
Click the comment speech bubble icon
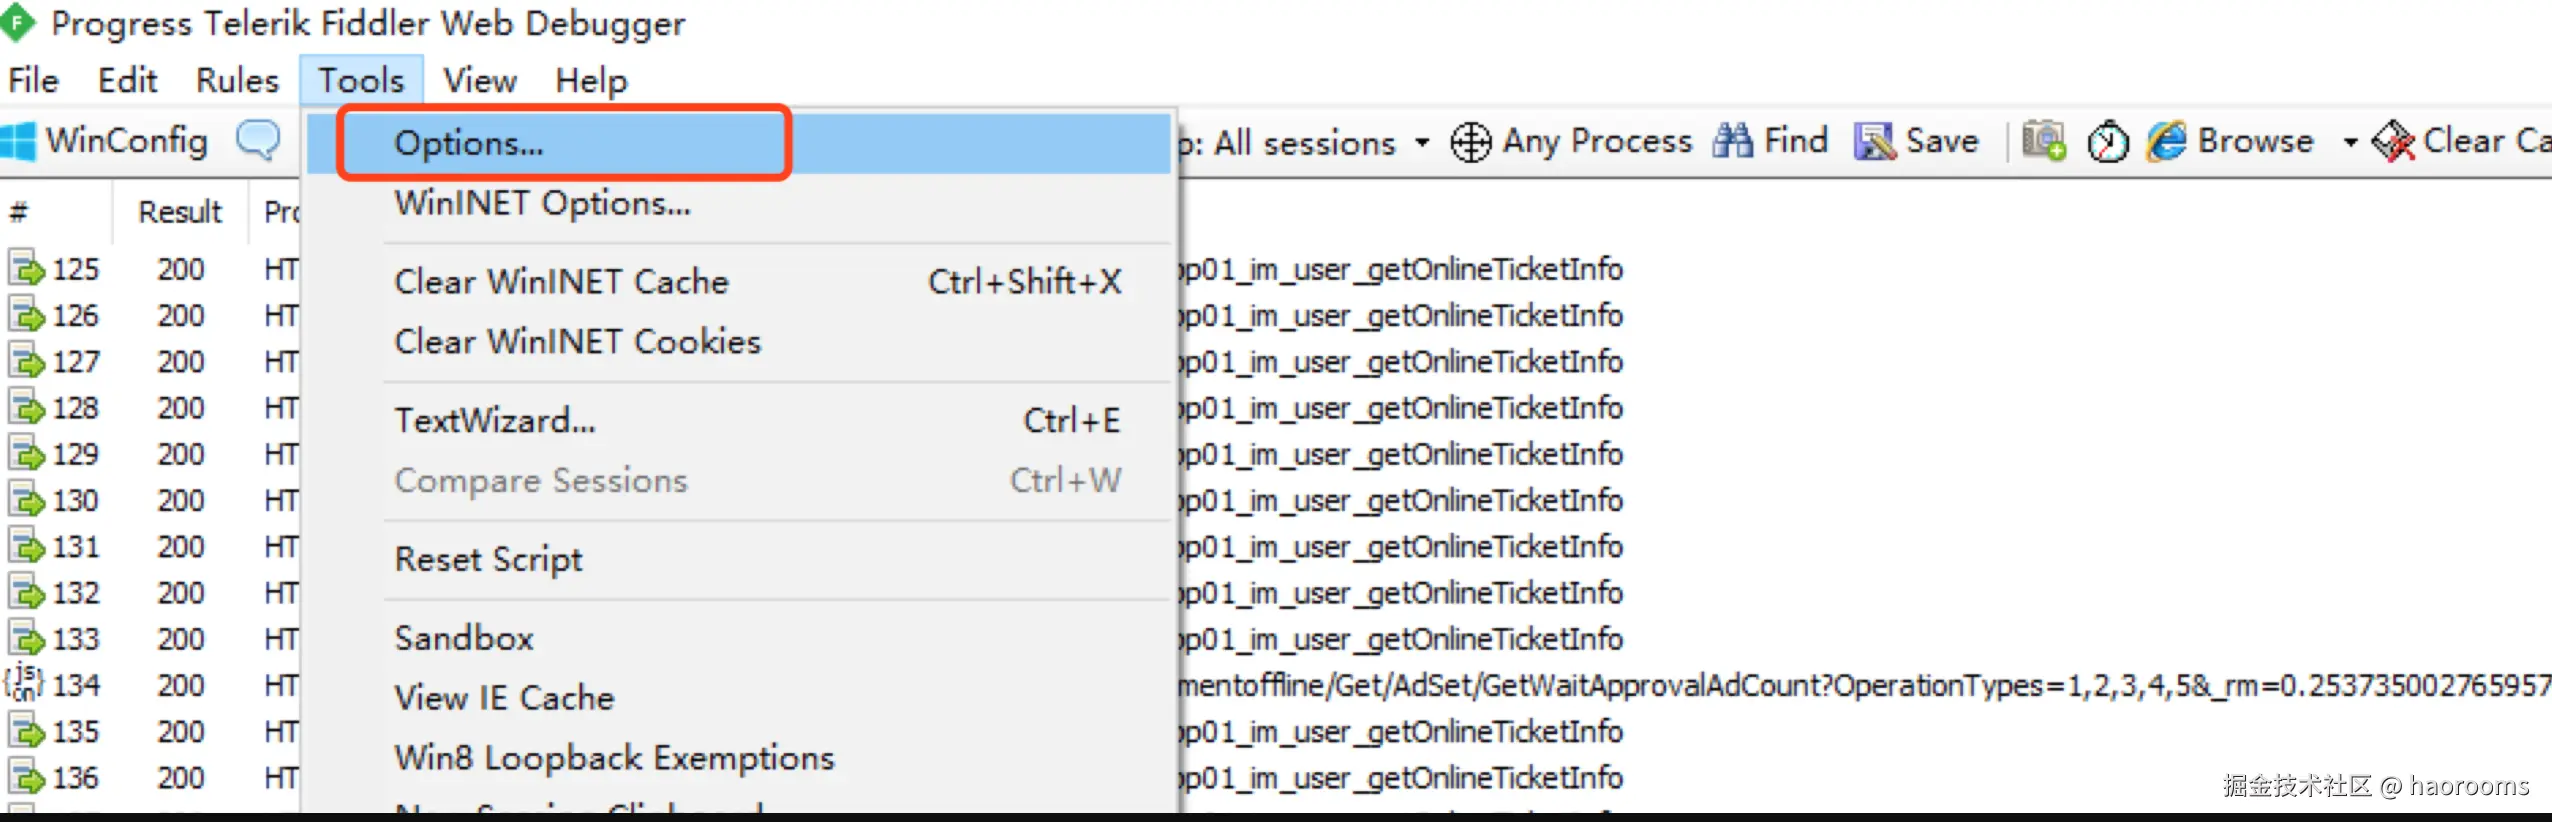[x=258, y=140]
